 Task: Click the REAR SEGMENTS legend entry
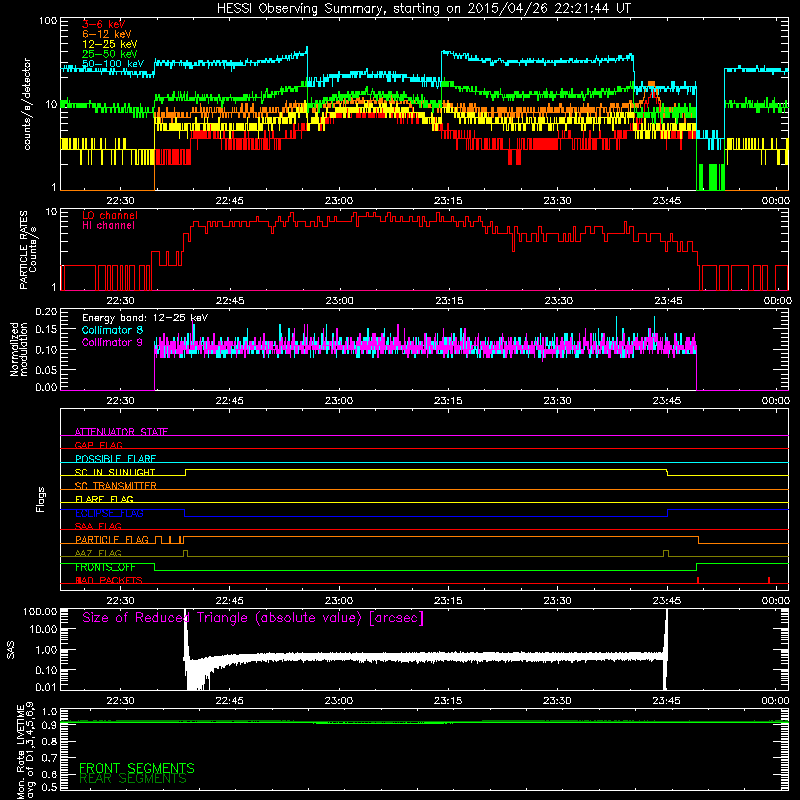tap(133, 779)
